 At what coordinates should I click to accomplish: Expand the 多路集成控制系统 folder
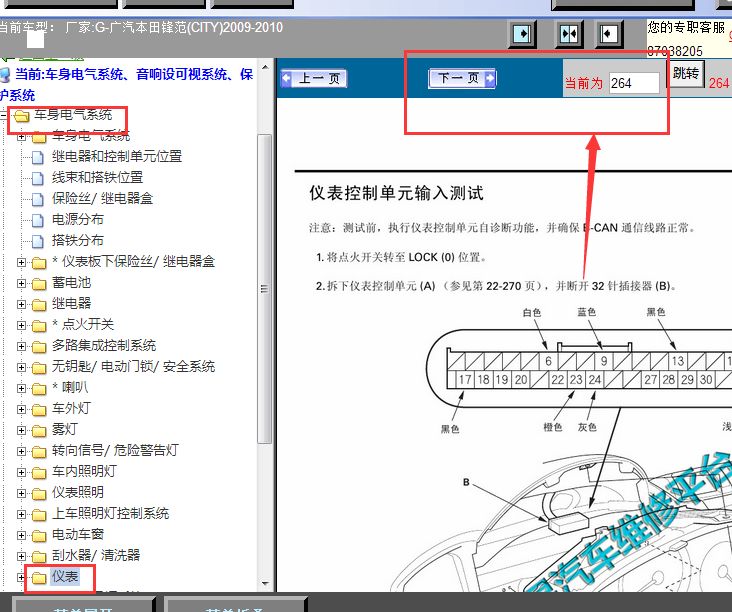pyautogui.click(x=21, y=346)
